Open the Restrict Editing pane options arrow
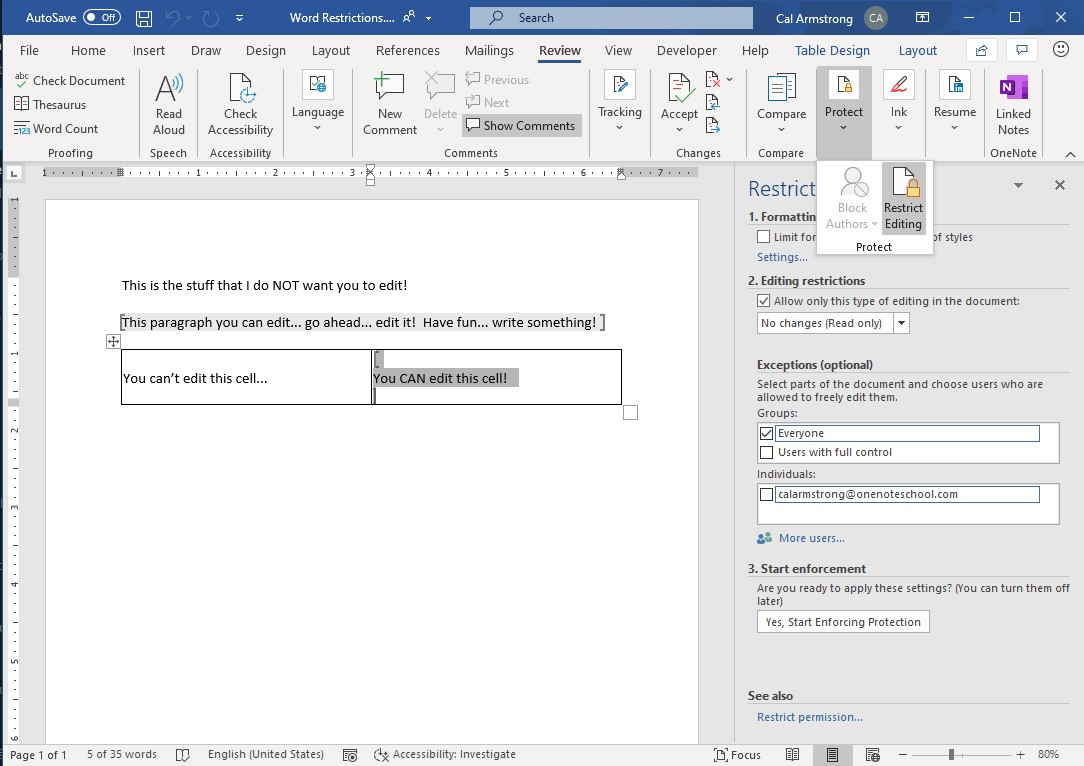1084x766 pixels. [x=1018, y=185]
